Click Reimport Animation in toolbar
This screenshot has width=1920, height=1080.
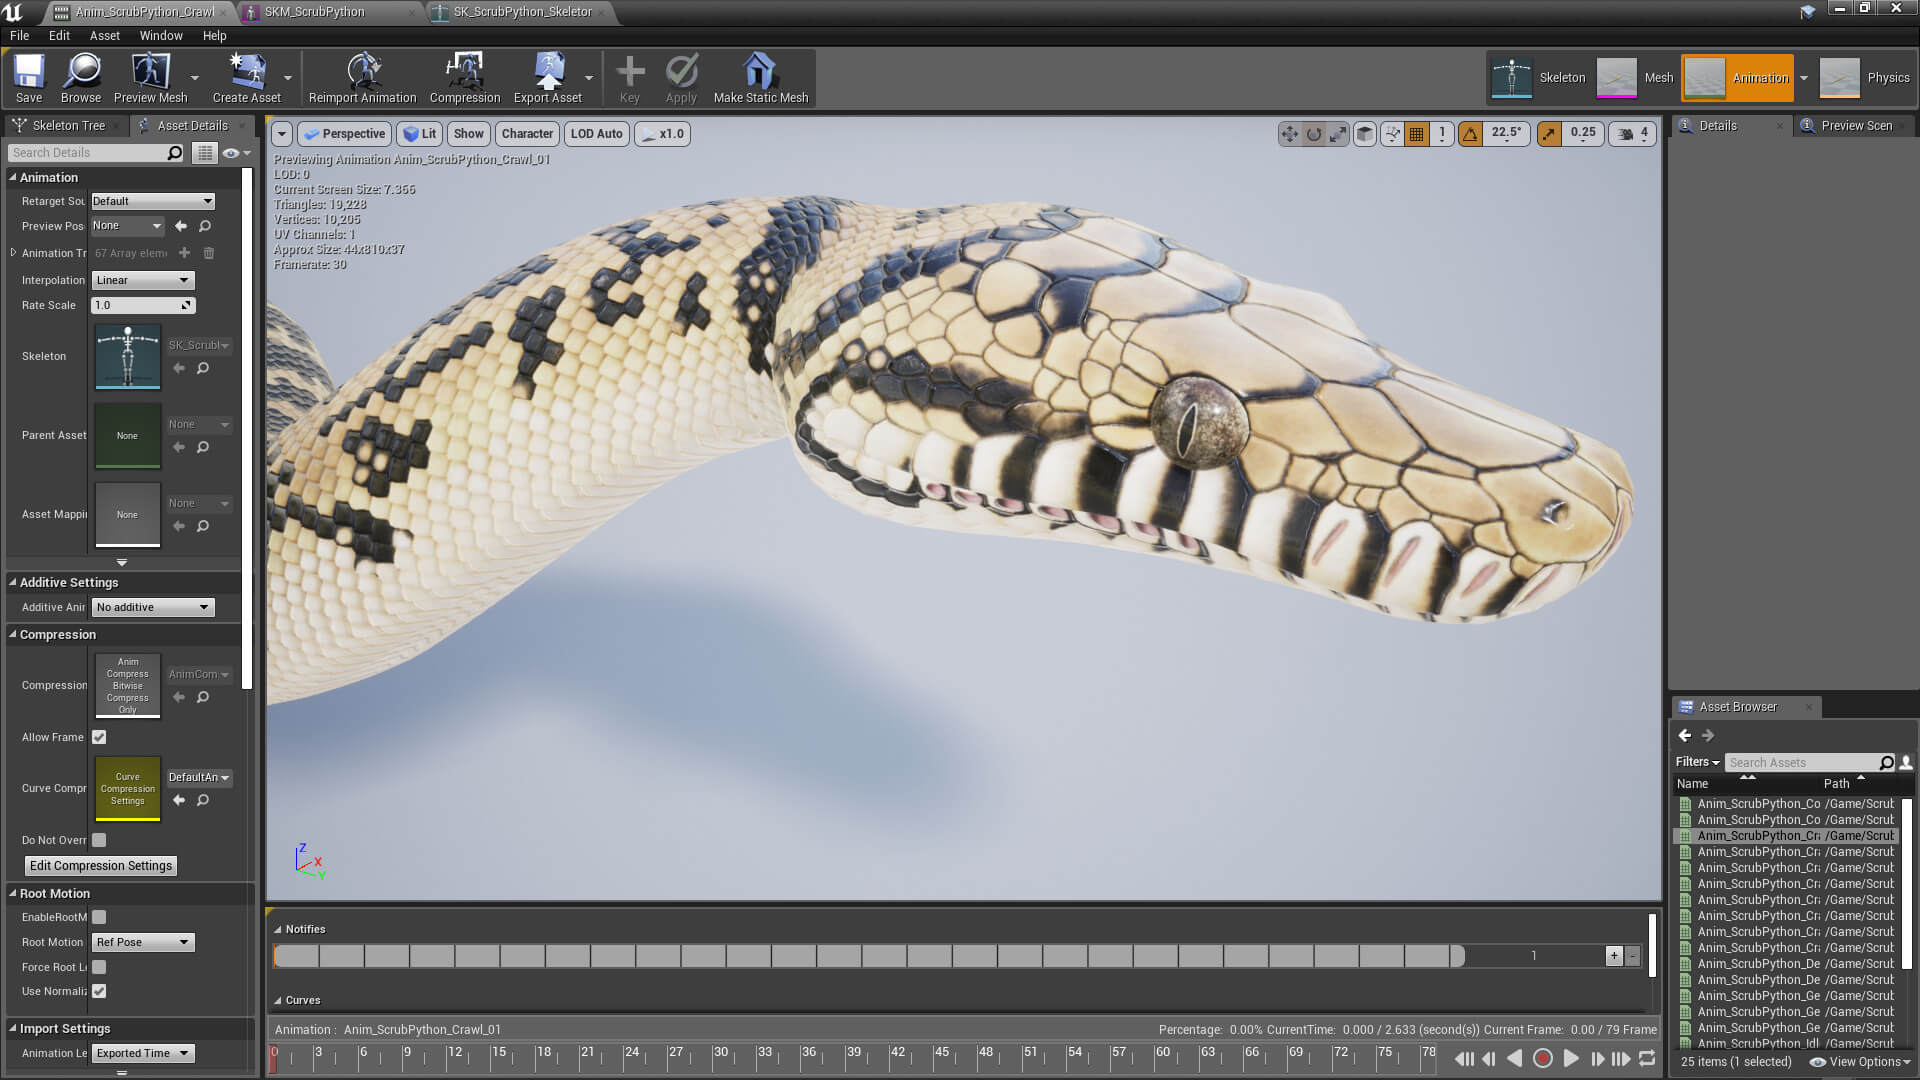click(x=362, y=78)
